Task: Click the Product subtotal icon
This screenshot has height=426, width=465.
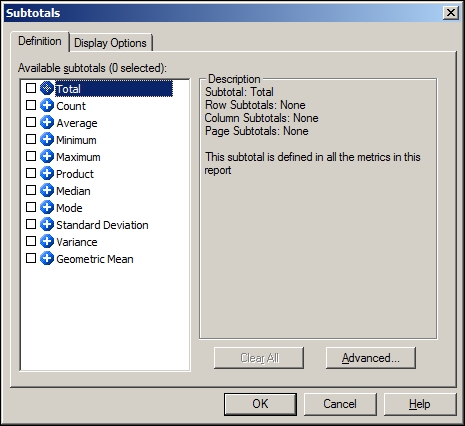Action: pyautogui.click(x=47, y=173)
